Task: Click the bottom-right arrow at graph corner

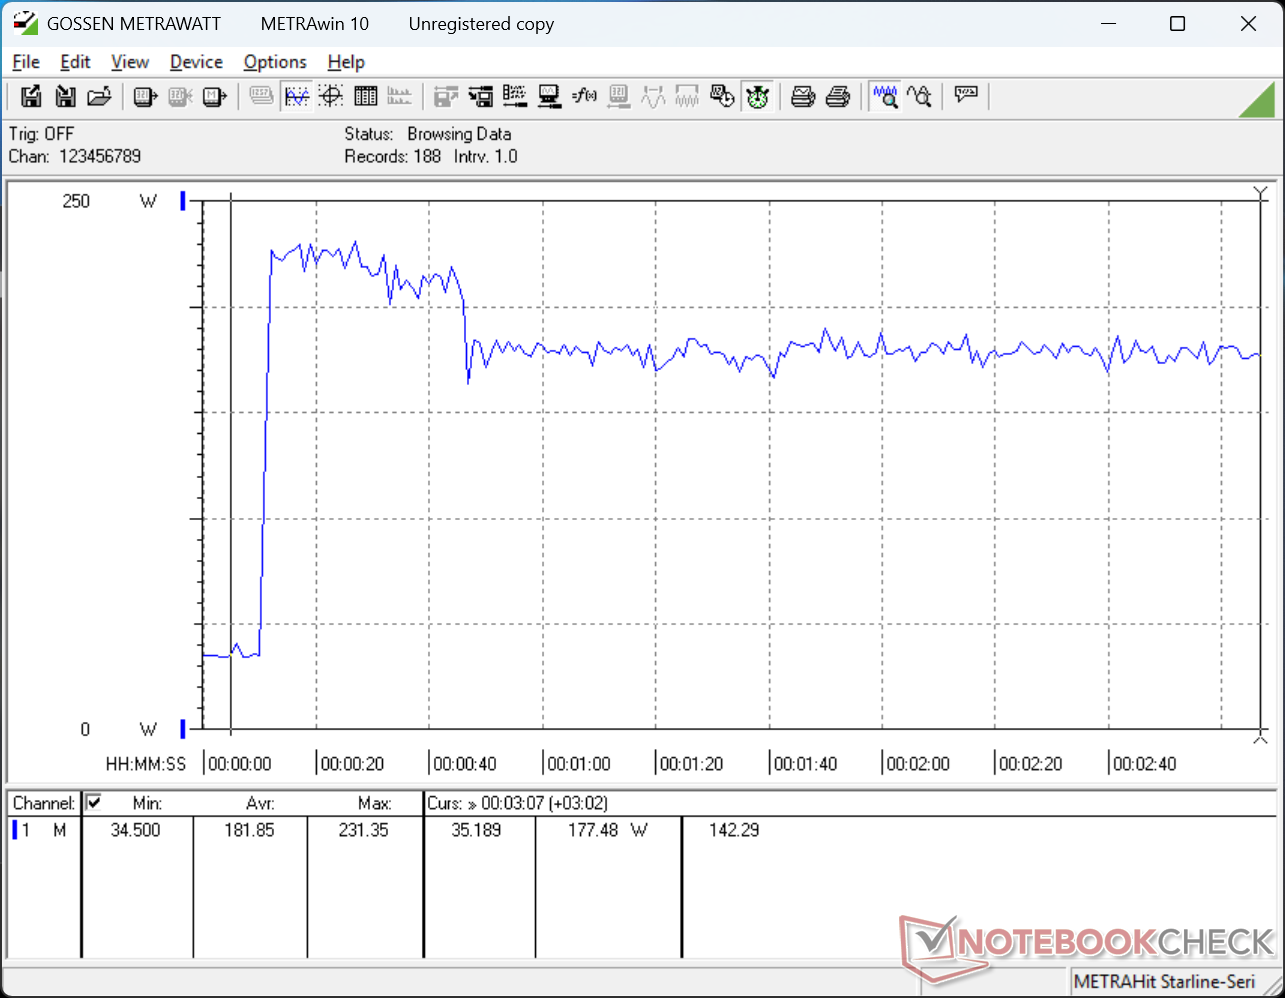Action: point(1260,738)
